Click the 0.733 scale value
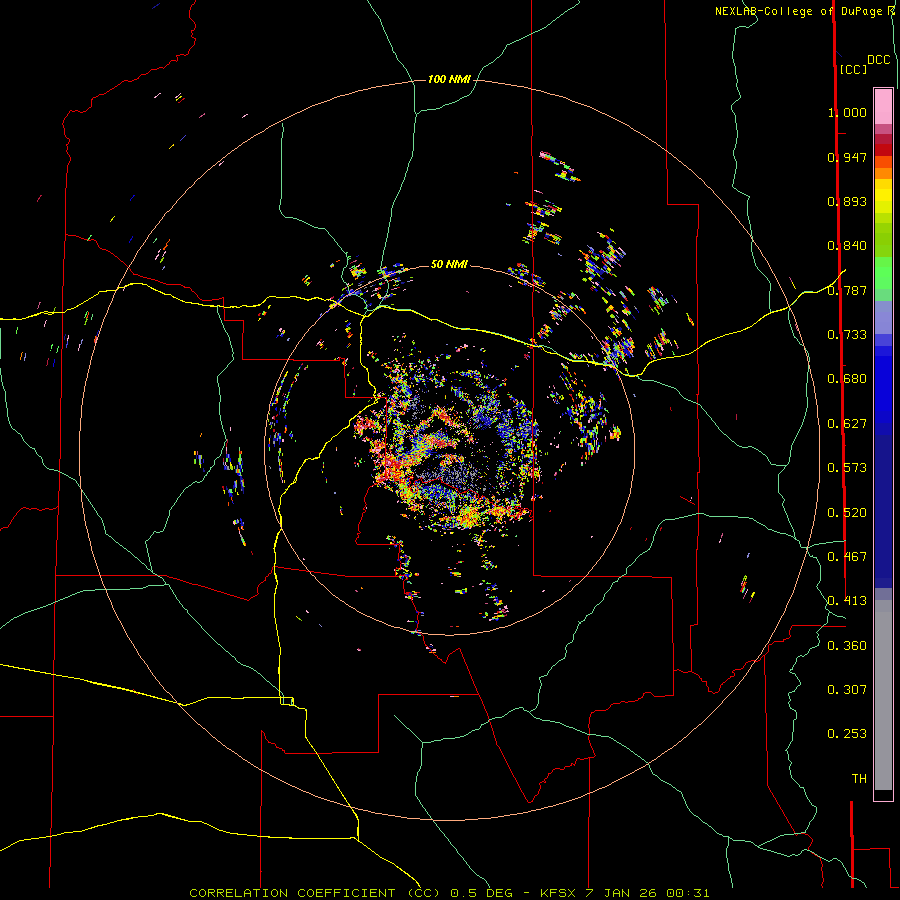 click(847, 335)
